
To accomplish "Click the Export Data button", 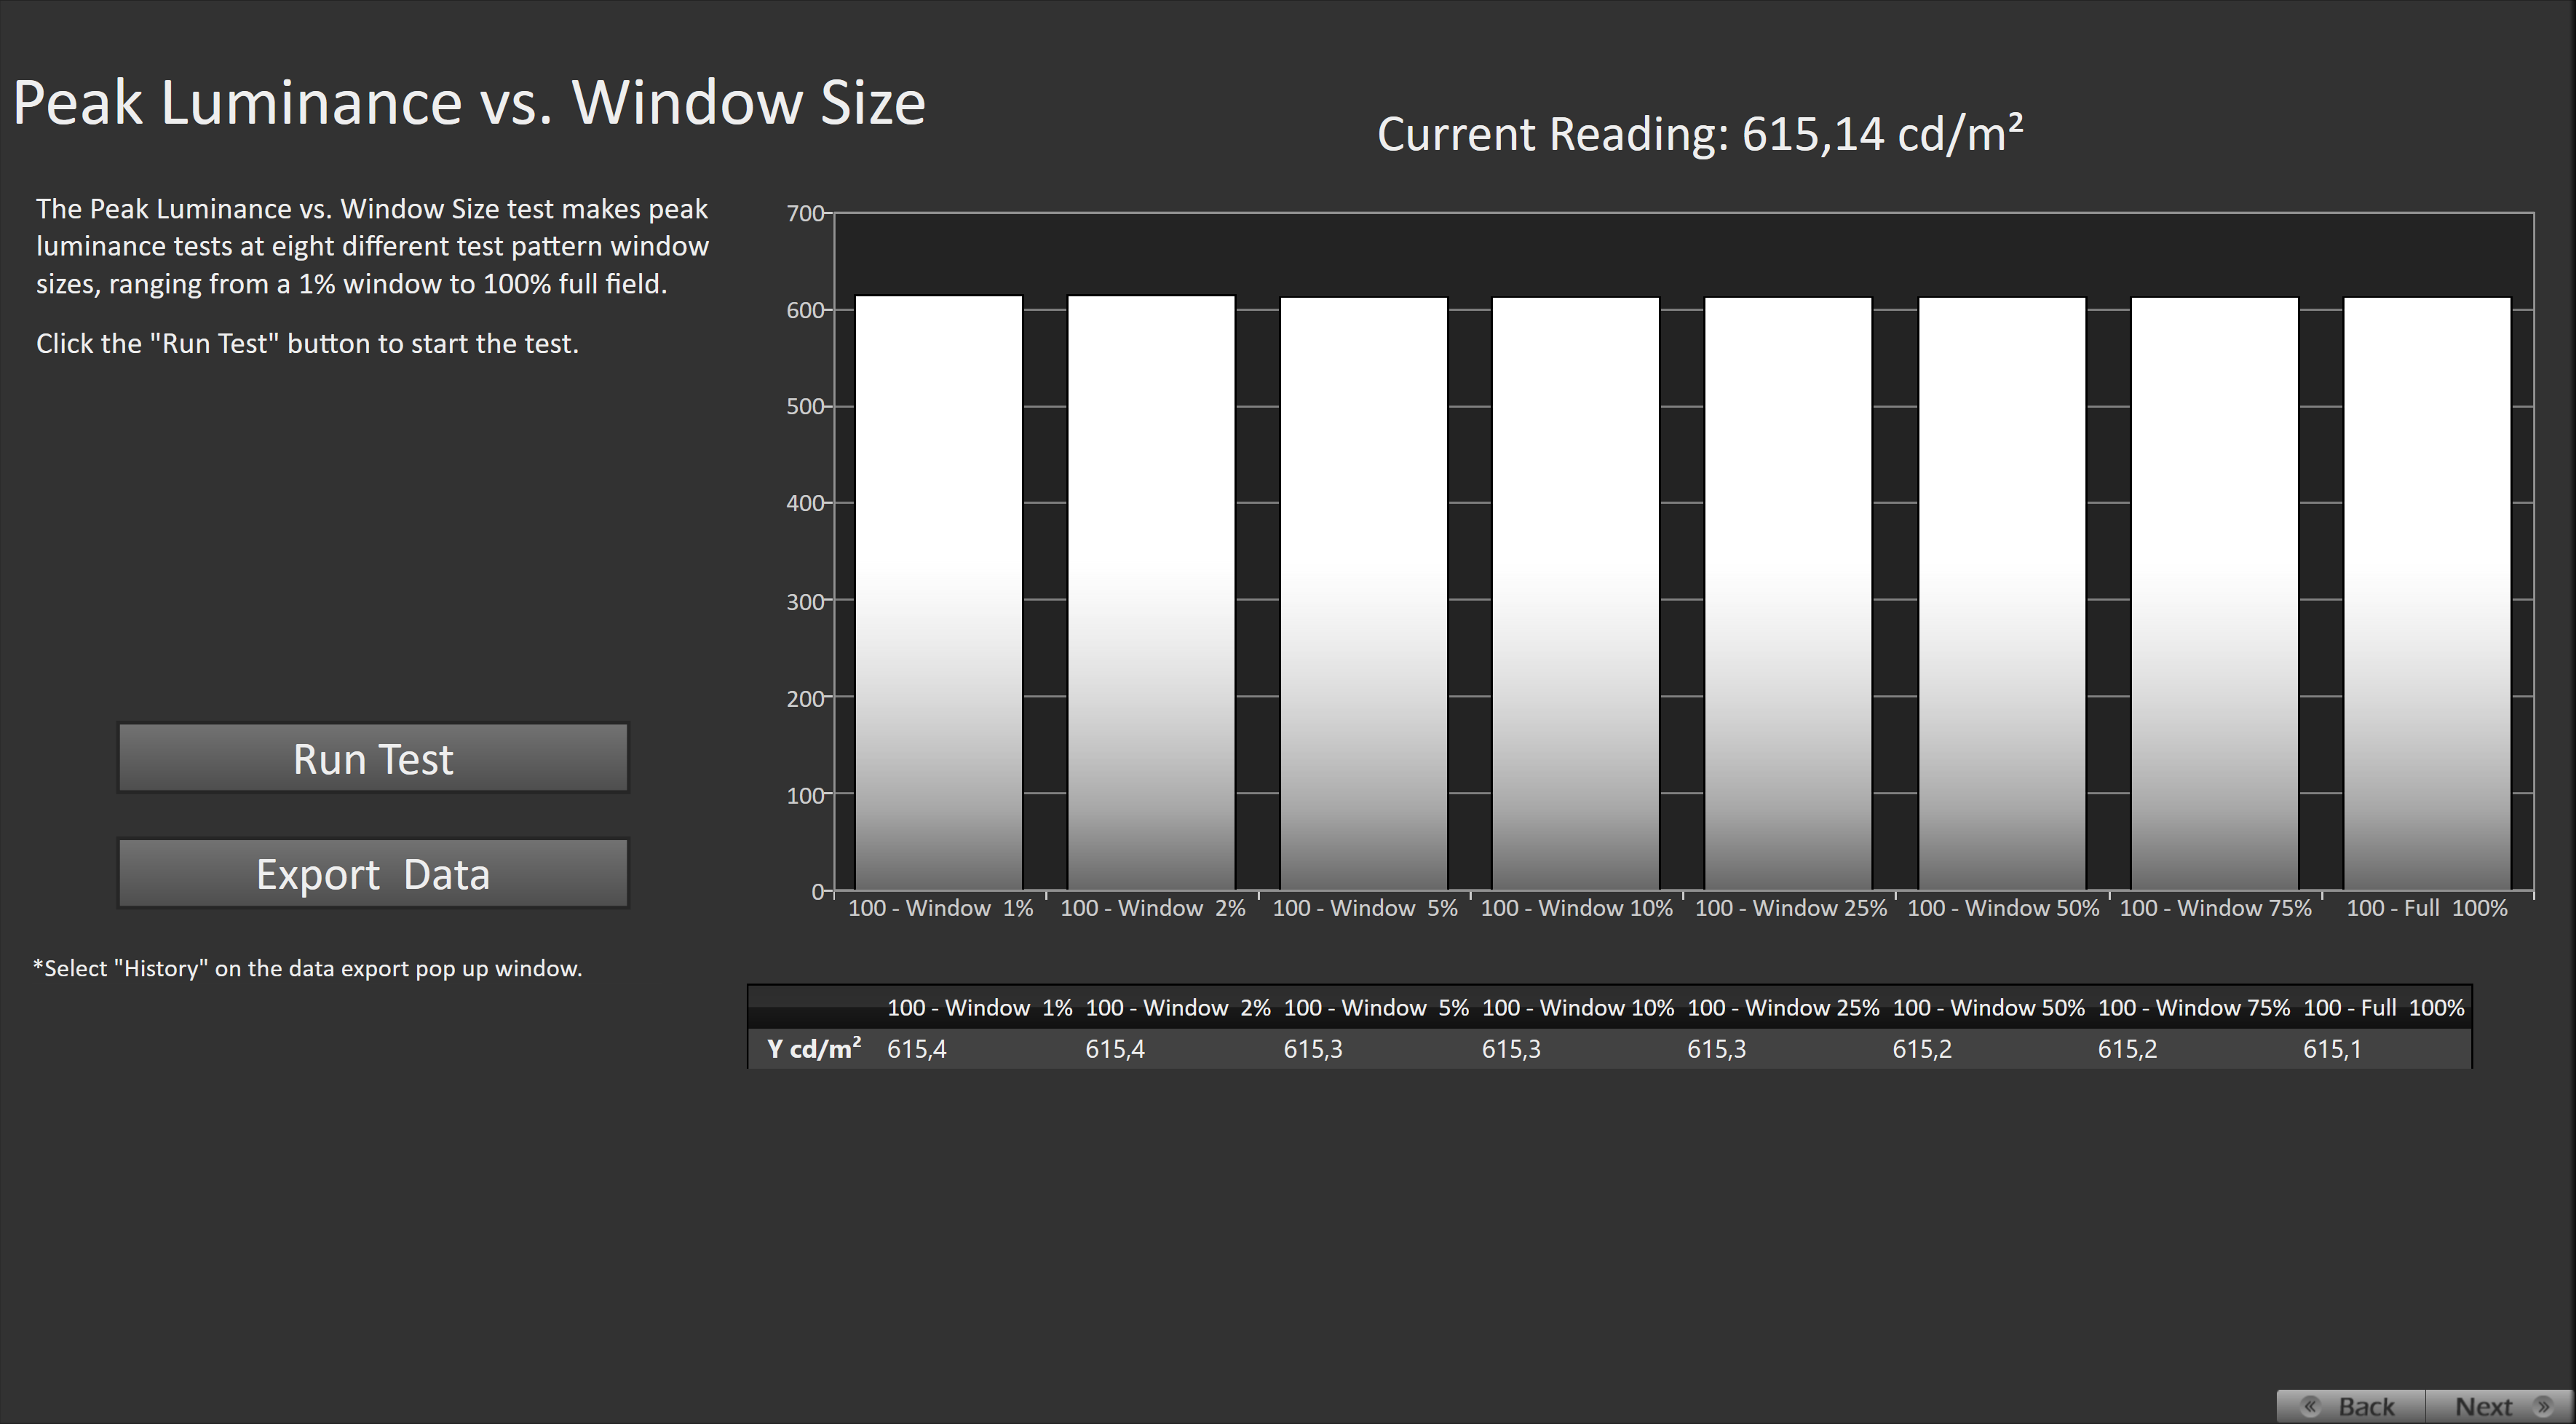I will [373, 873].
